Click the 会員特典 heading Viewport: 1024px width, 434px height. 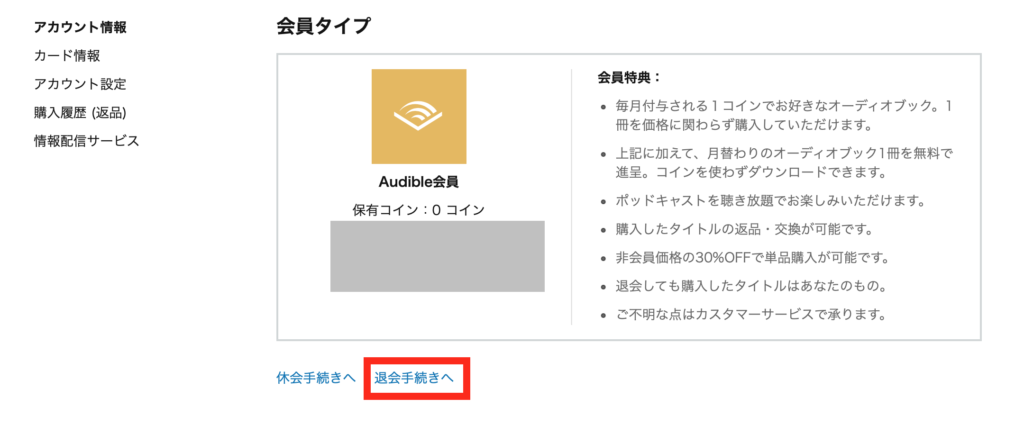tap(630, 78)
